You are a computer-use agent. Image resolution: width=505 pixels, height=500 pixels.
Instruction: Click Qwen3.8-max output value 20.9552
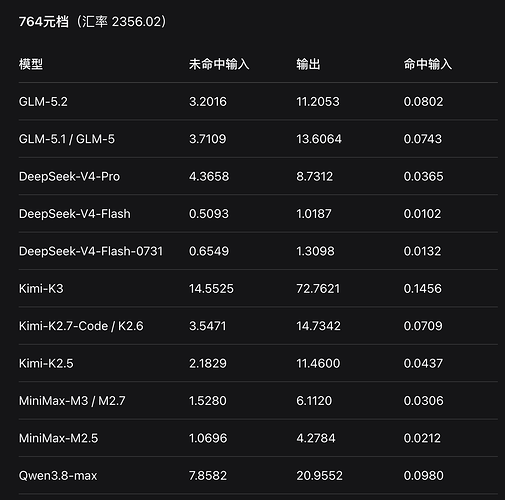[319, 476]
